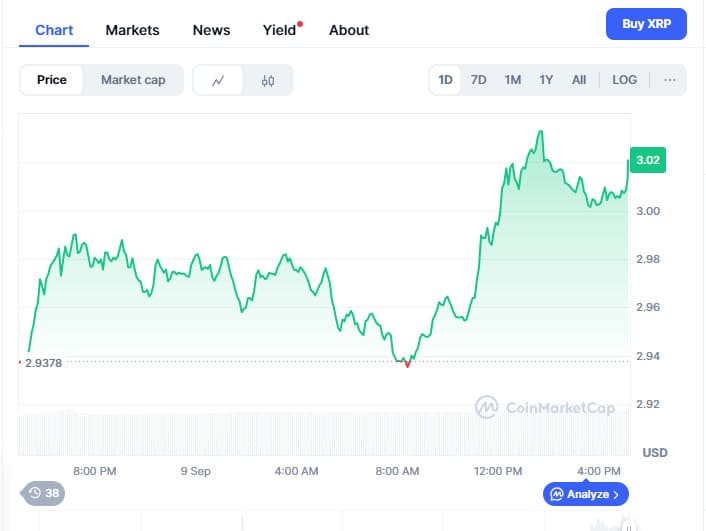Click the red low-price marker on chart

coord(407,365)
